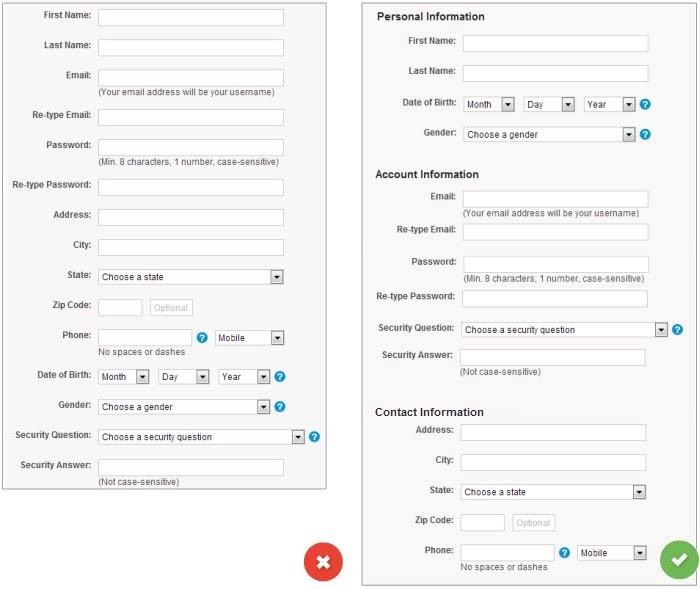Click the Date of Birth help icon in right form
The image size is (700, 589).
pyautogui.click(x=645, y=104)
